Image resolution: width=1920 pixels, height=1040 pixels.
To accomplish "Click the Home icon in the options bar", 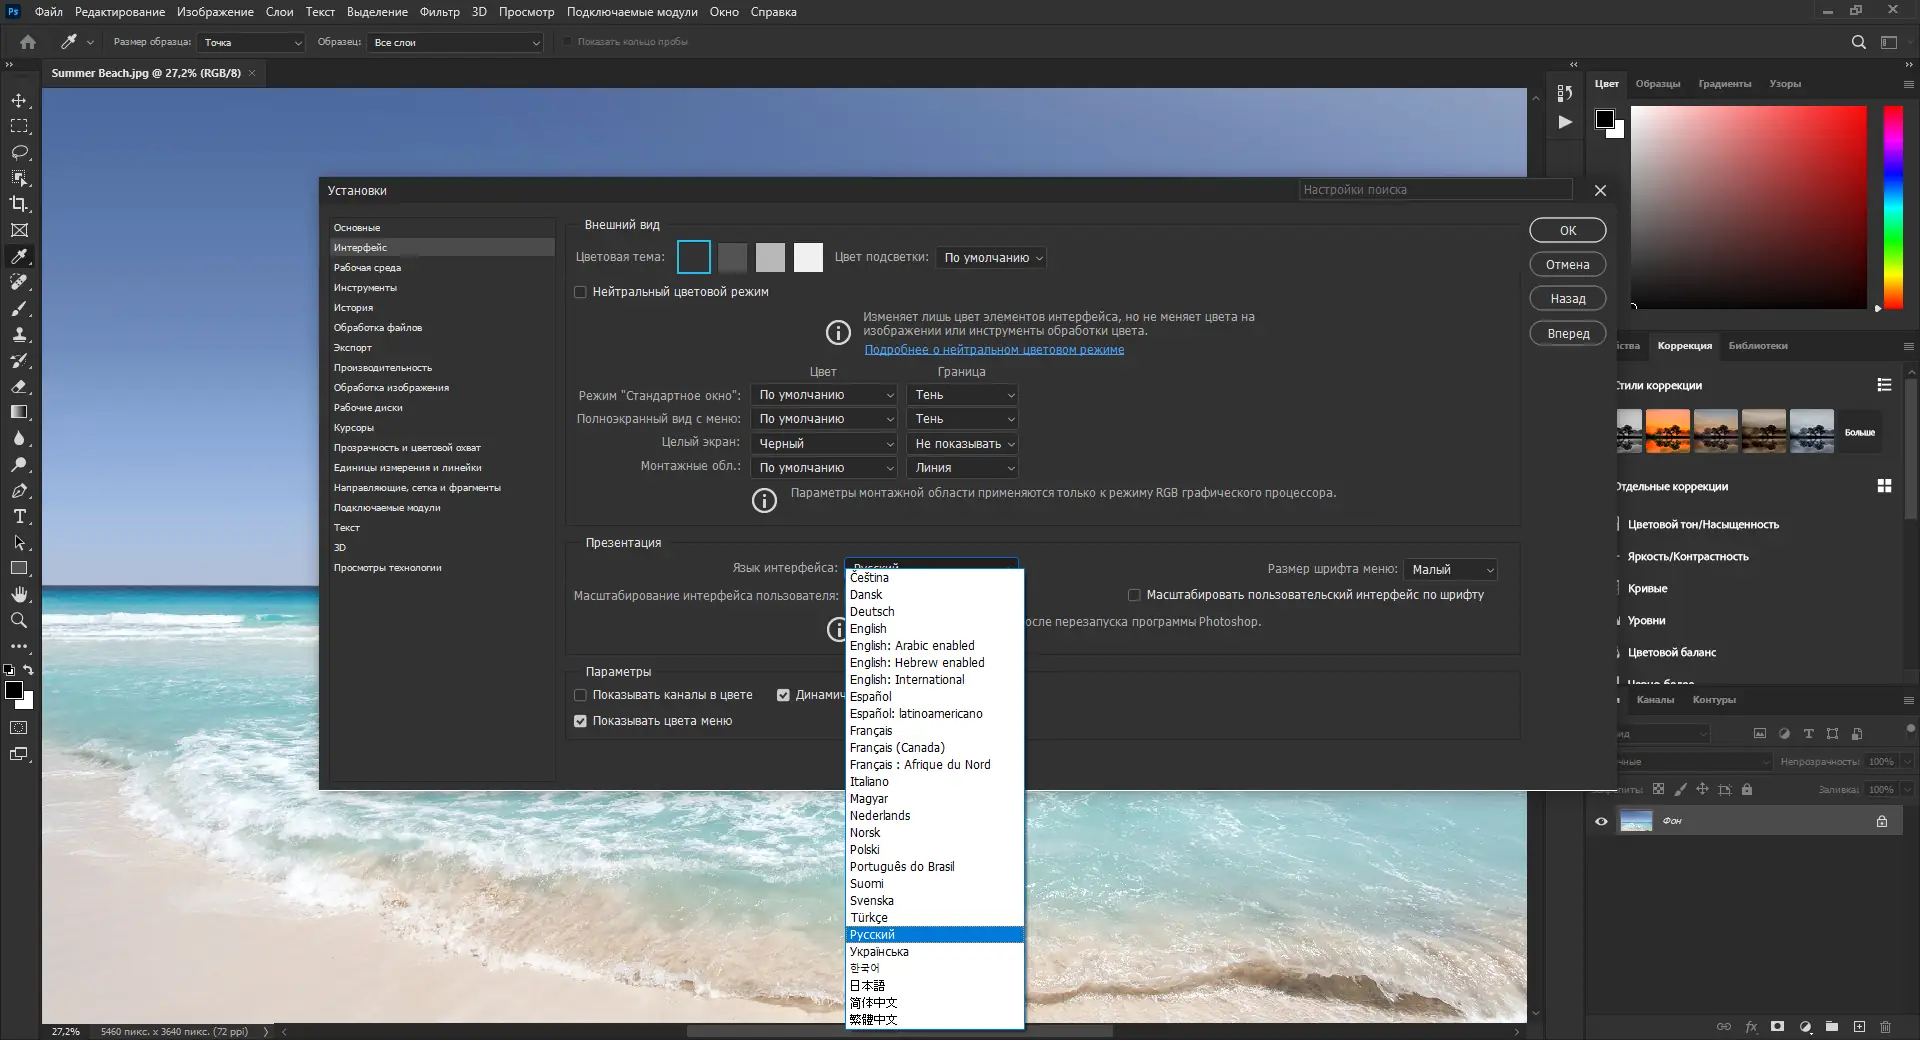I will [28, 42].
